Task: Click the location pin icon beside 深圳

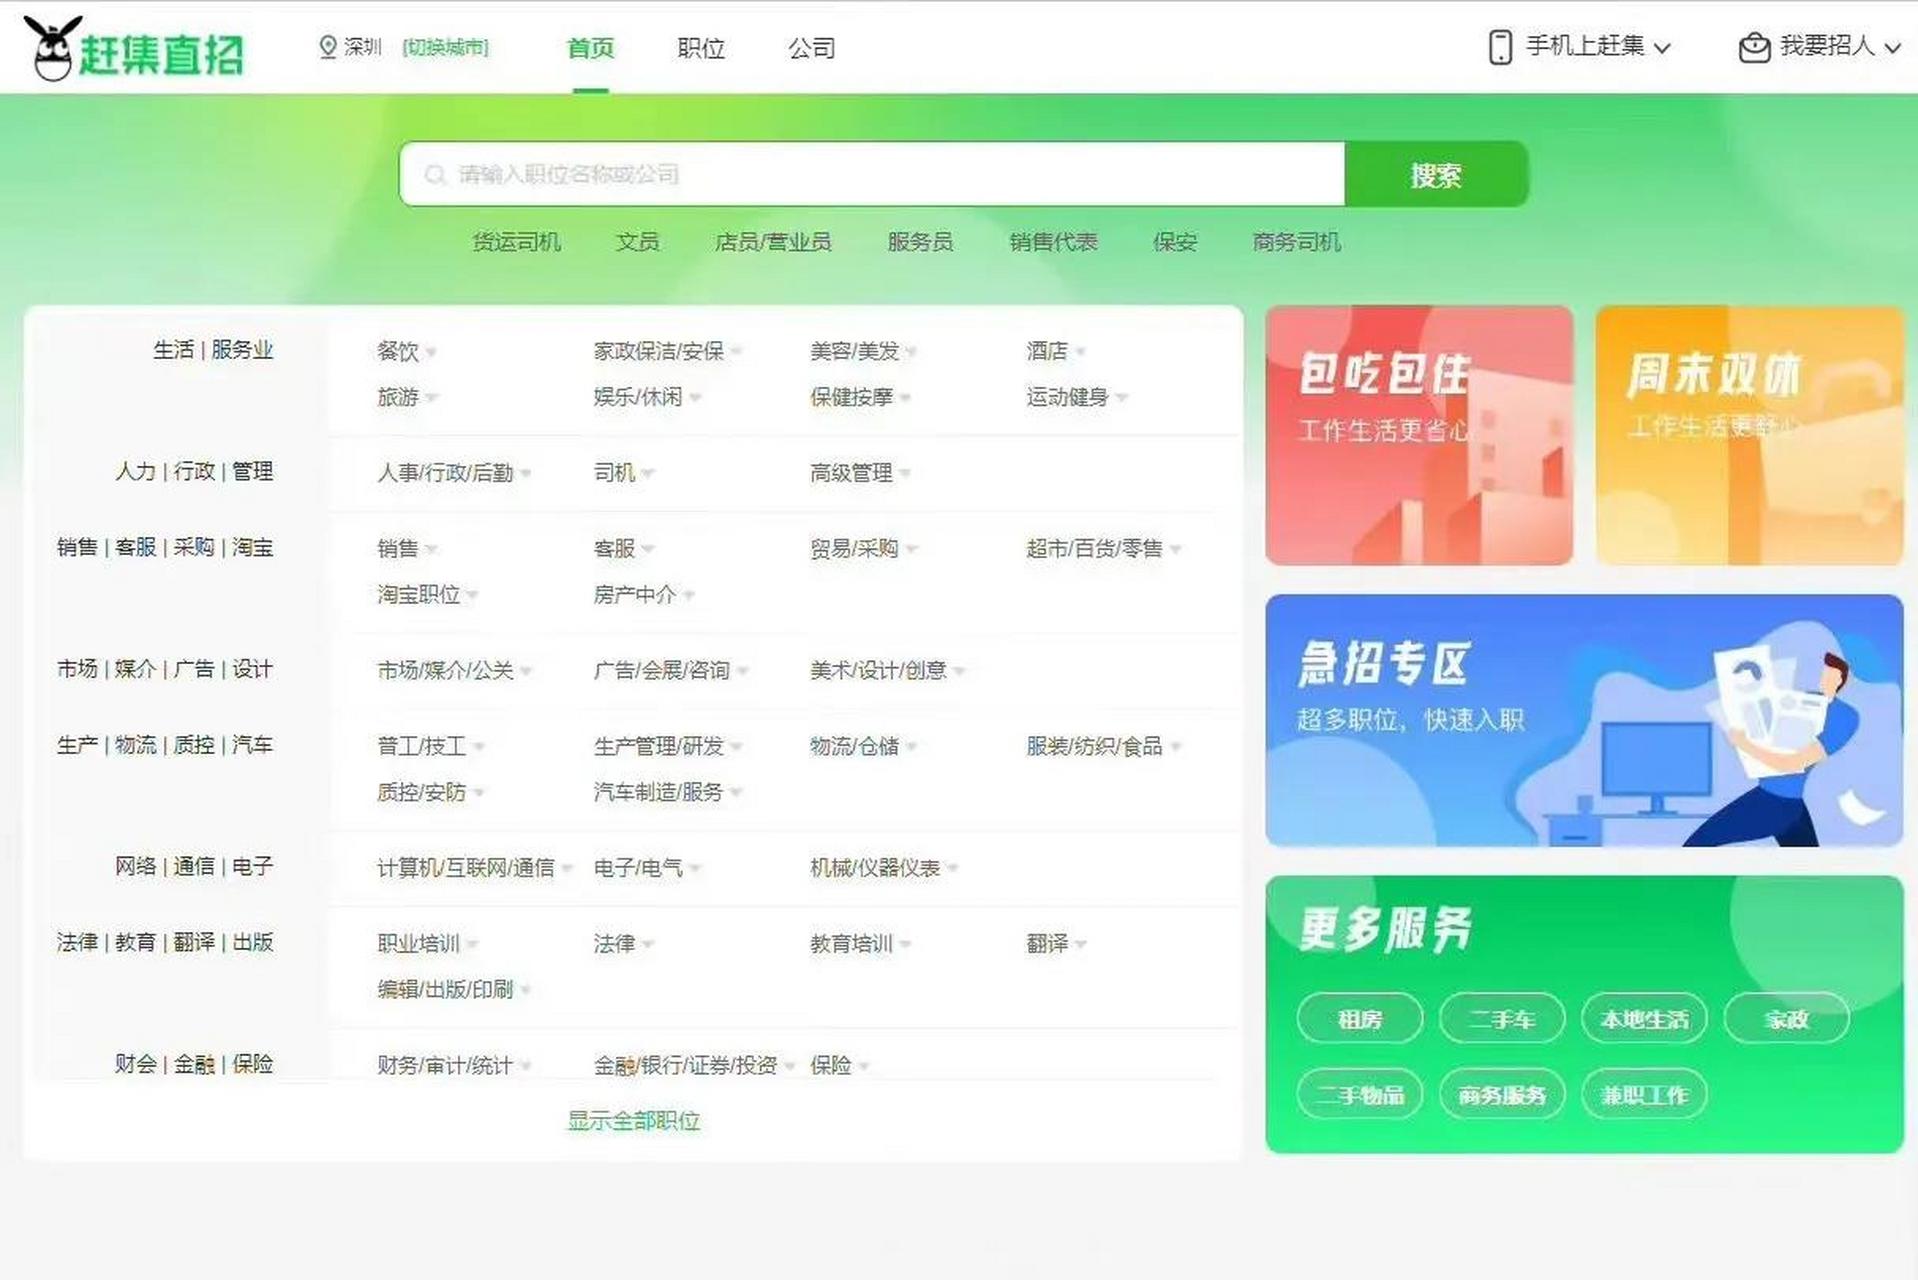Action: click(327, 47)
